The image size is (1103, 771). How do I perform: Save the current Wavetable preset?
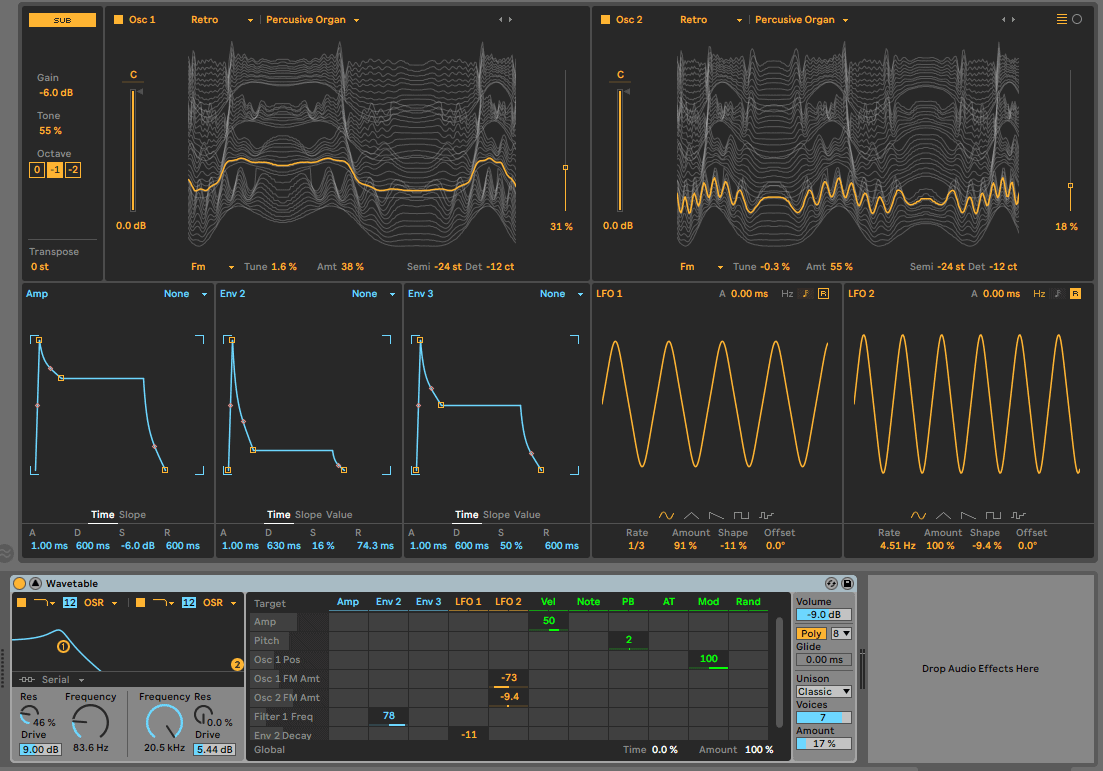(847, 582)
